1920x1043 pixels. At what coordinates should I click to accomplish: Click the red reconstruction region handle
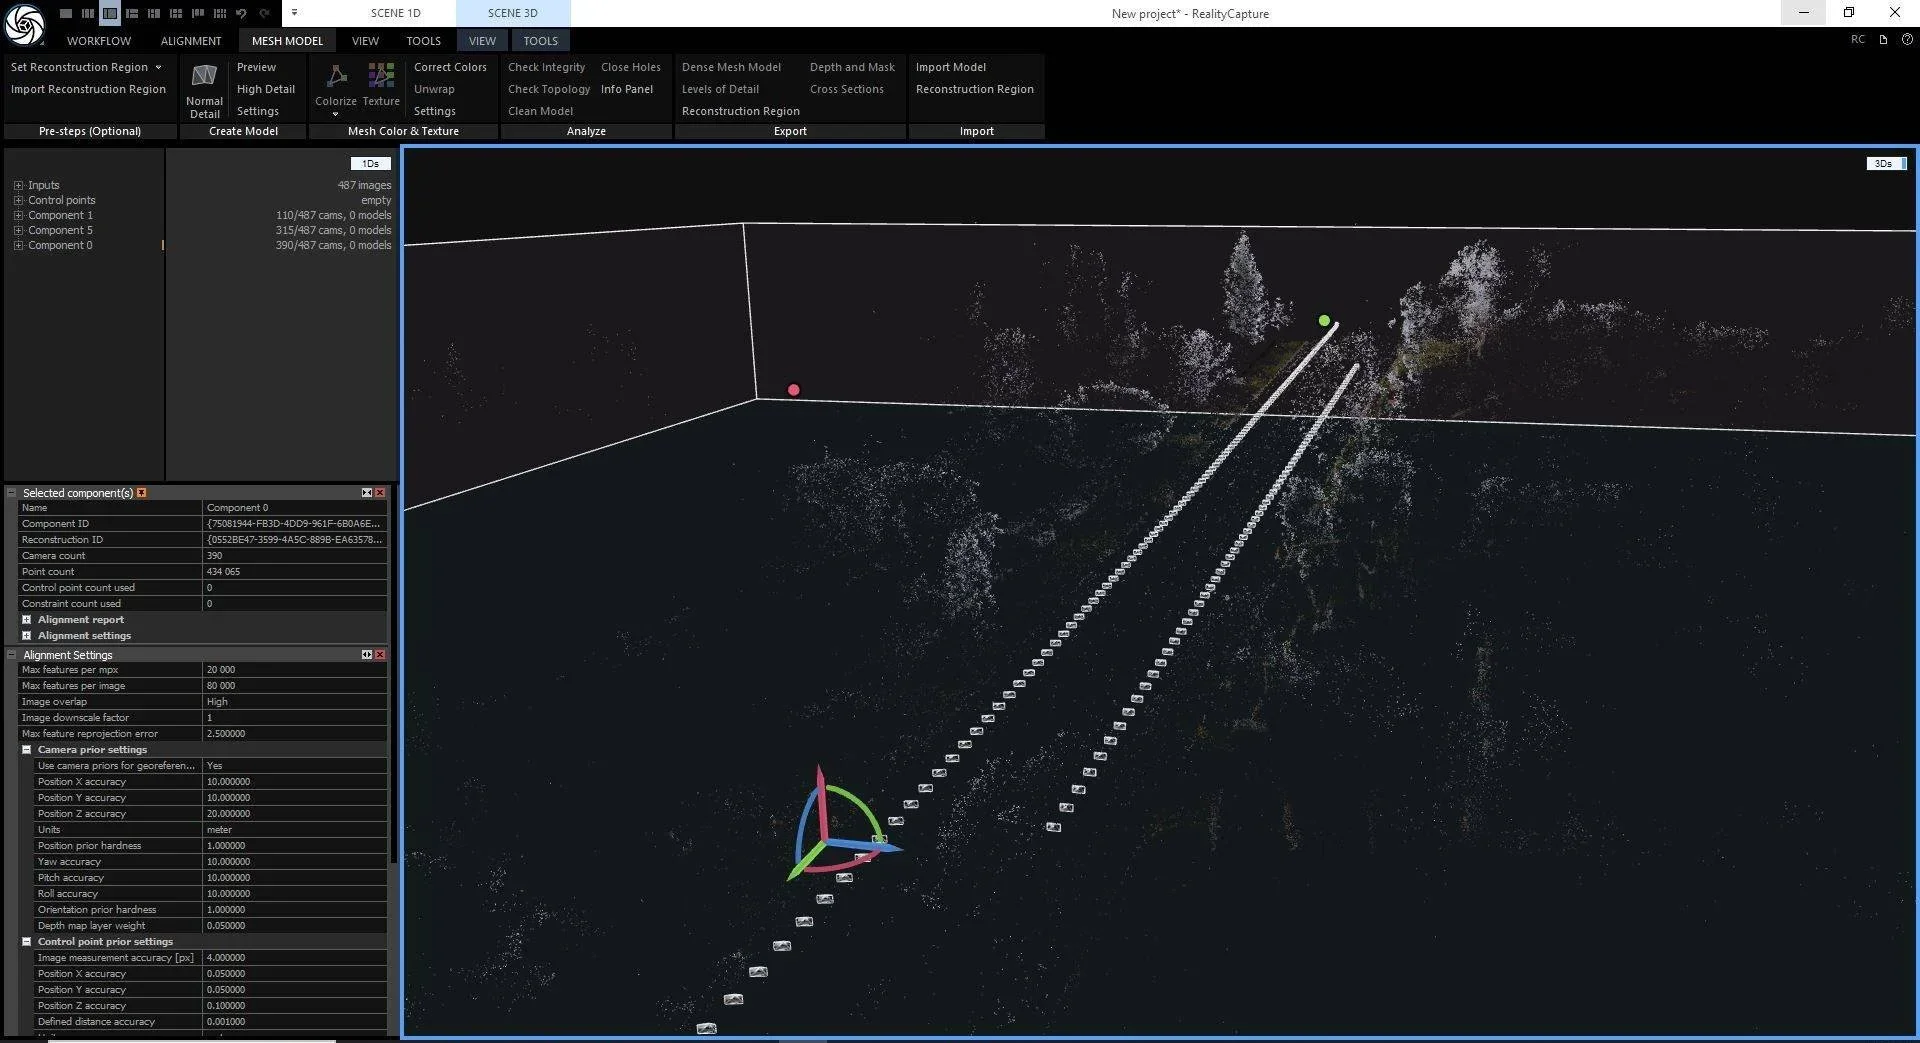(794, 390)
